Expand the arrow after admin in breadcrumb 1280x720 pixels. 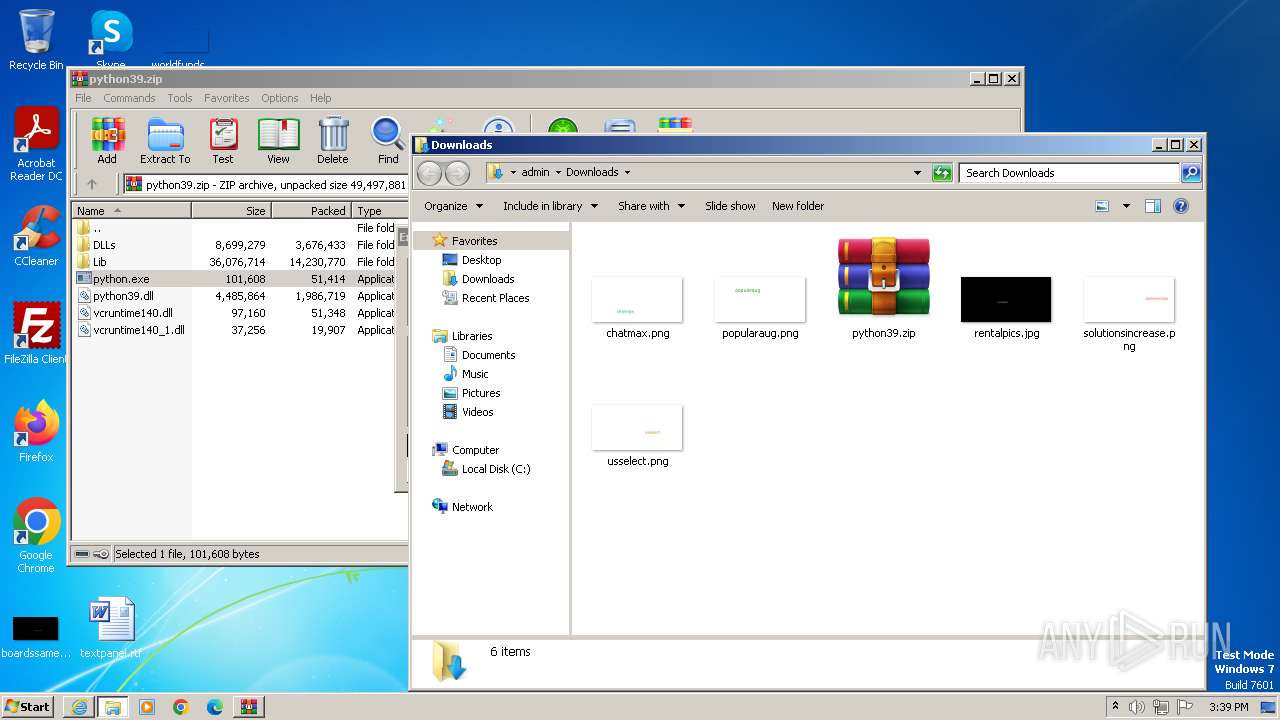coord(558,173)
